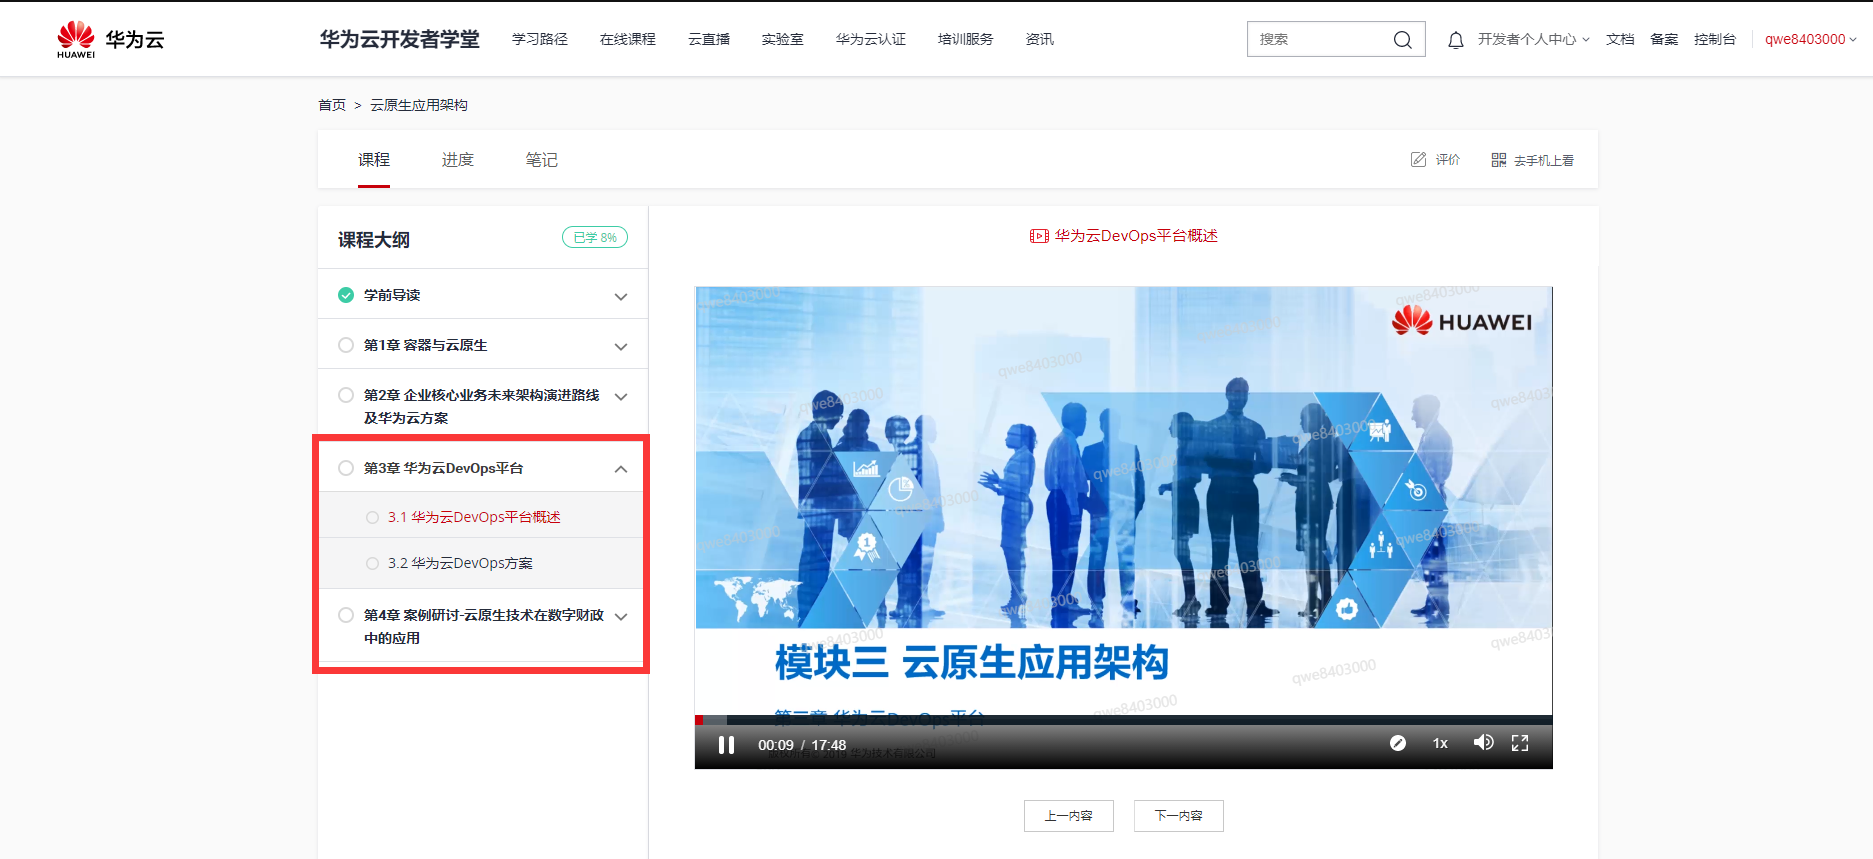Open the 华为云认证 menu
This screenshot has height=859, width=1873.
tap(871, 40)
